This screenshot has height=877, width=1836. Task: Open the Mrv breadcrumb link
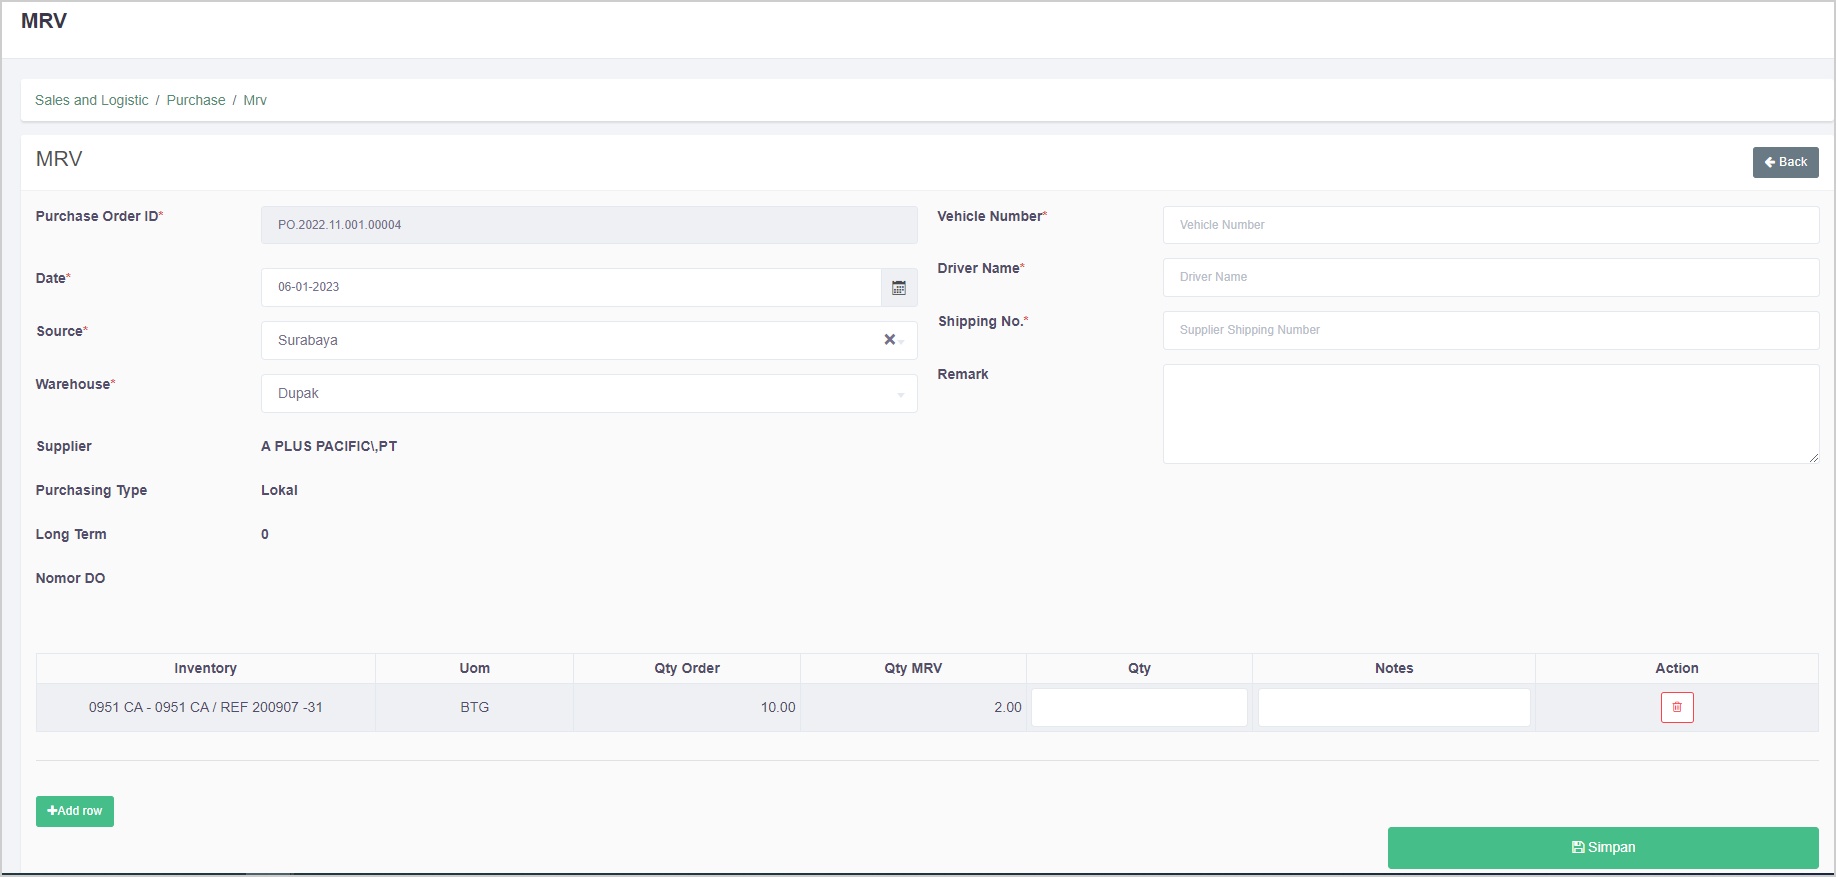[255, 100]
